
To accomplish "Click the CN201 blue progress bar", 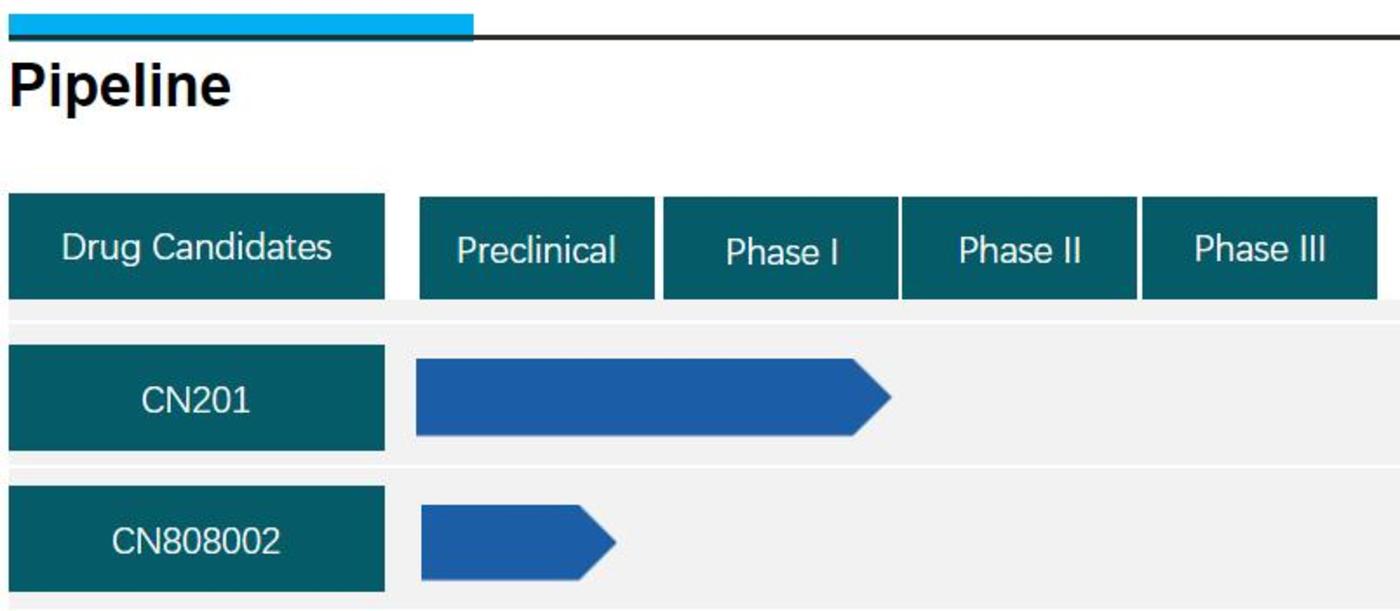I will click(635, 398).
